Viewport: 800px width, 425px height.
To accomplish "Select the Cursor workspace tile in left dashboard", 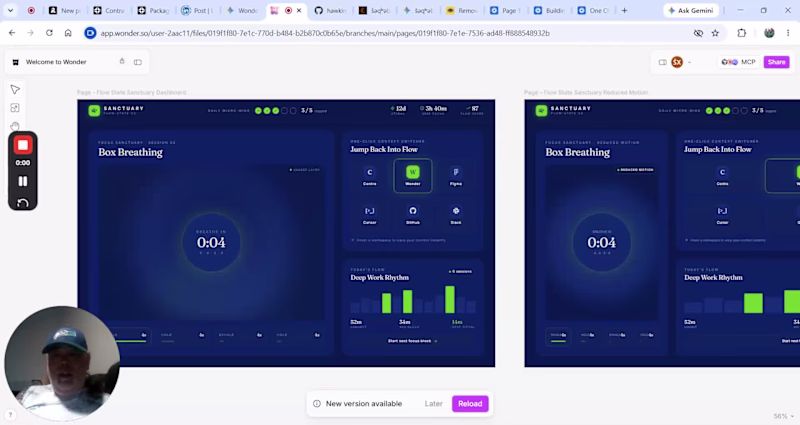I will (369, 215).
